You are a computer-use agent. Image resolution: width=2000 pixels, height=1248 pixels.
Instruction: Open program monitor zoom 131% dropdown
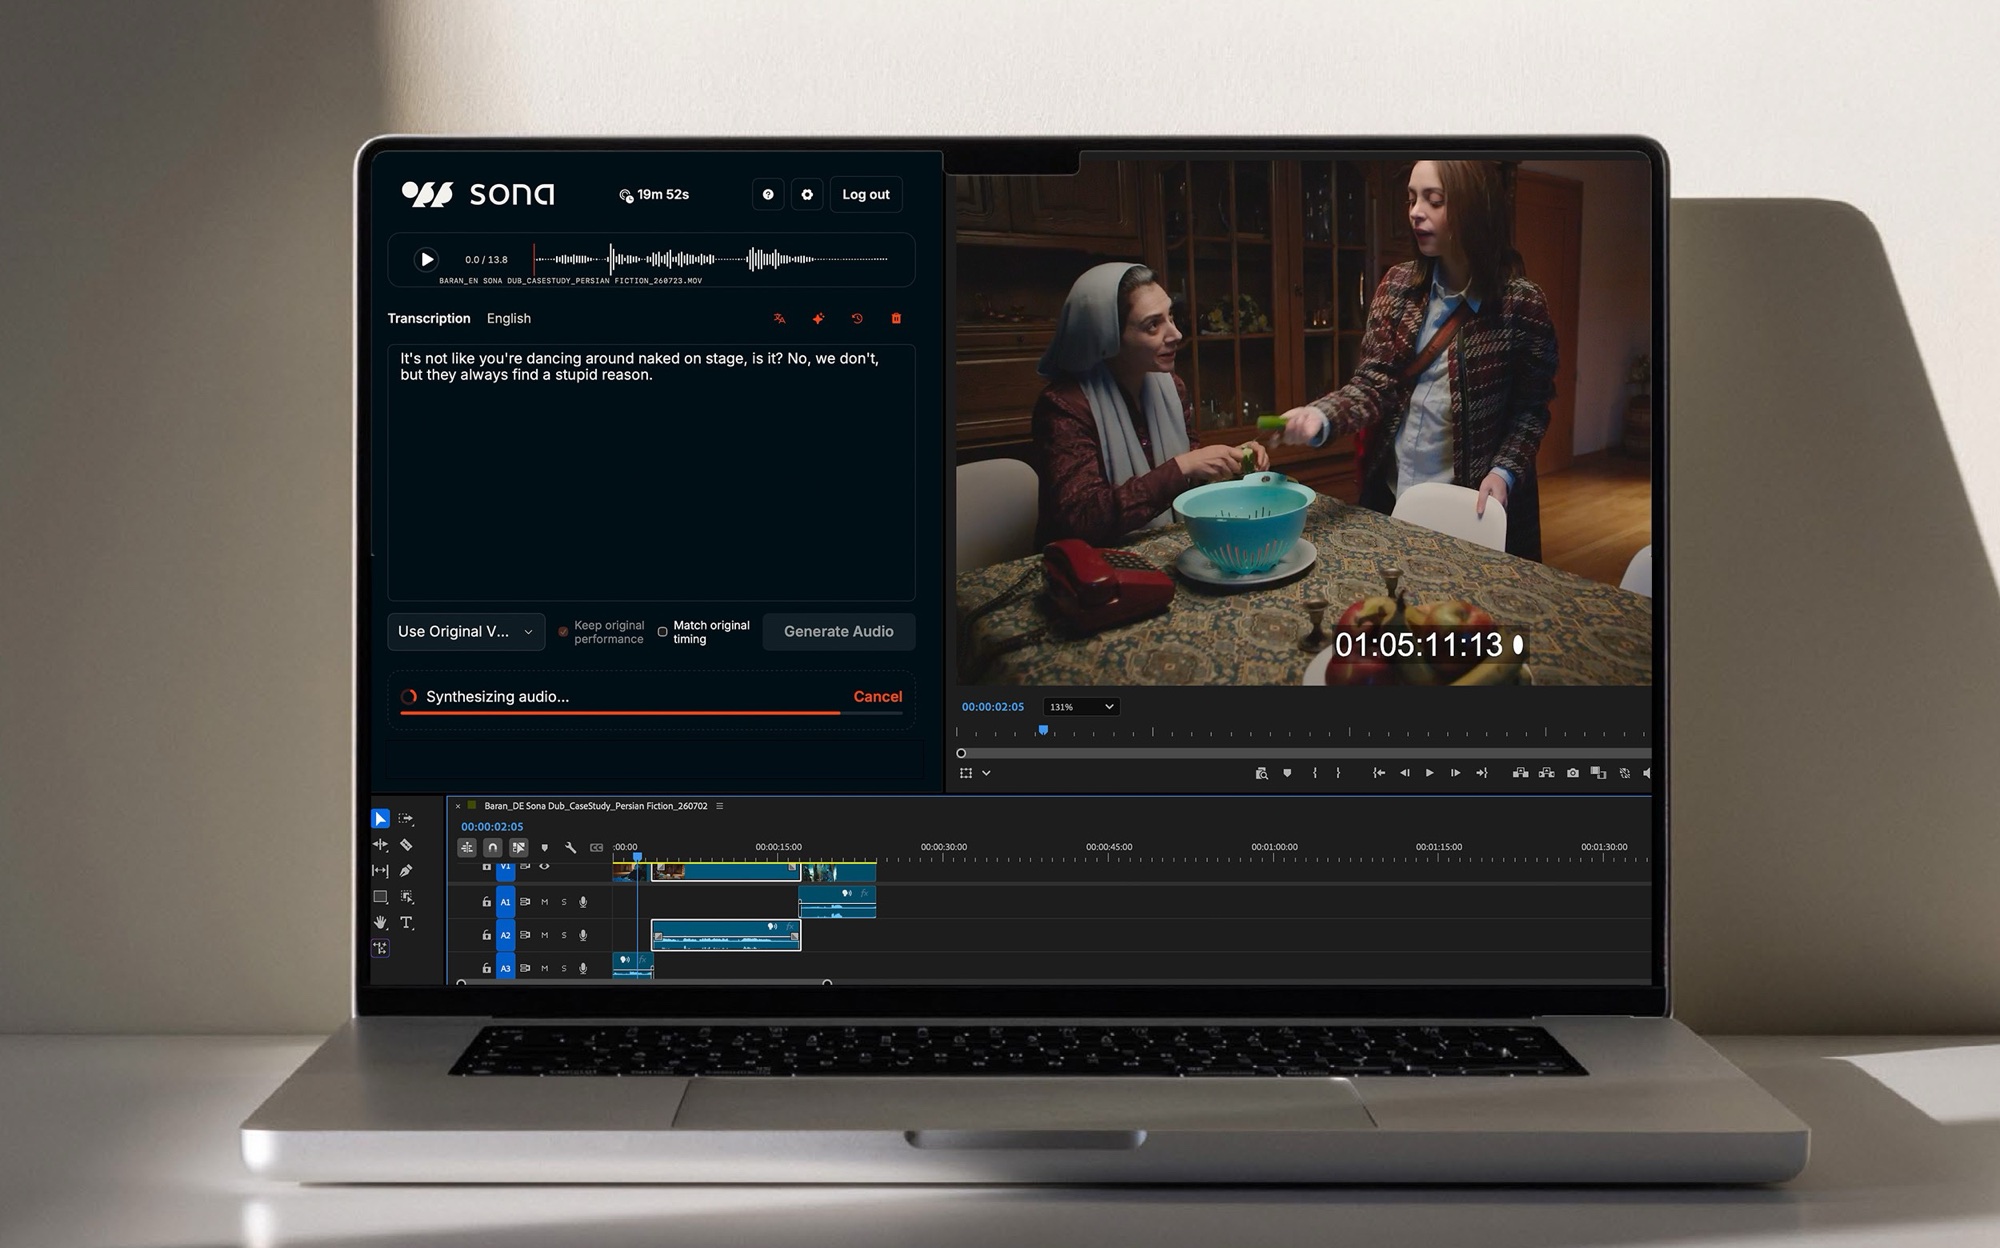point(1081,707)
